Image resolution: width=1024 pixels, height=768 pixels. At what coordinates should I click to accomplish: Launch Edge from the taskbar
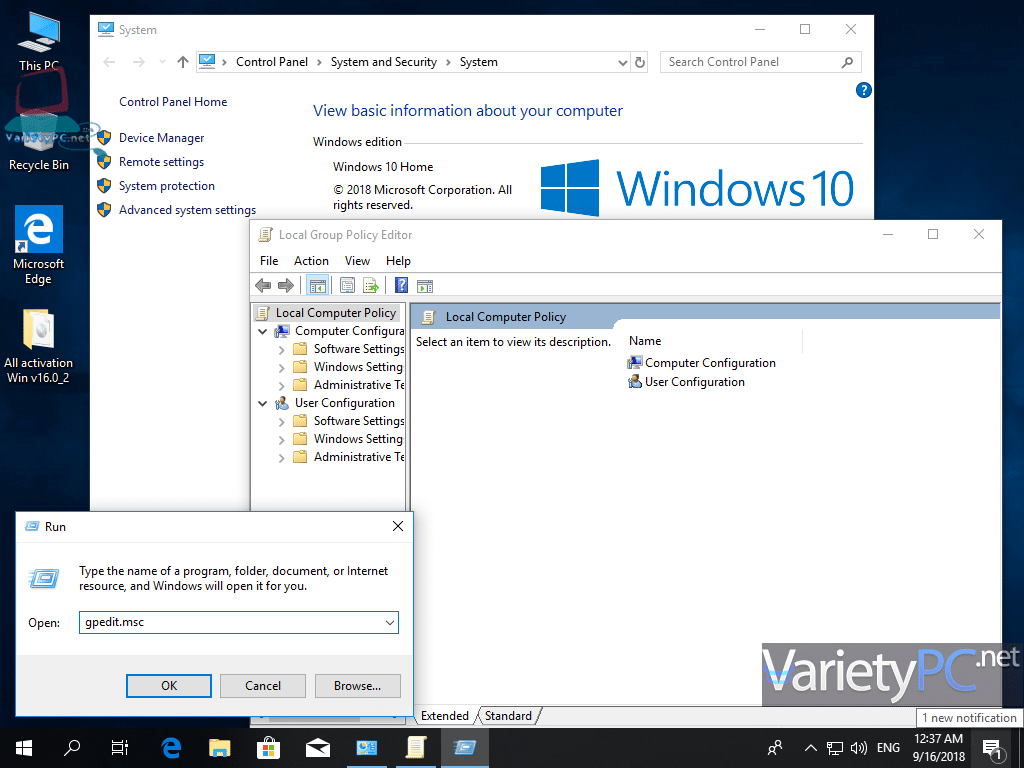pos(171,748)
